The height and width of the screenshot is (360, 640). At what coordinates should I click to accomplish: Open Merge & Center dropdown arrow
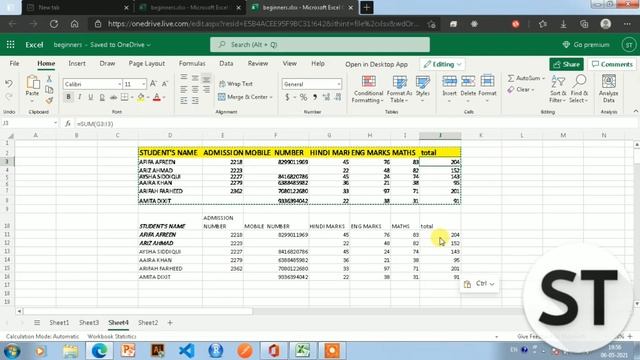271,97
